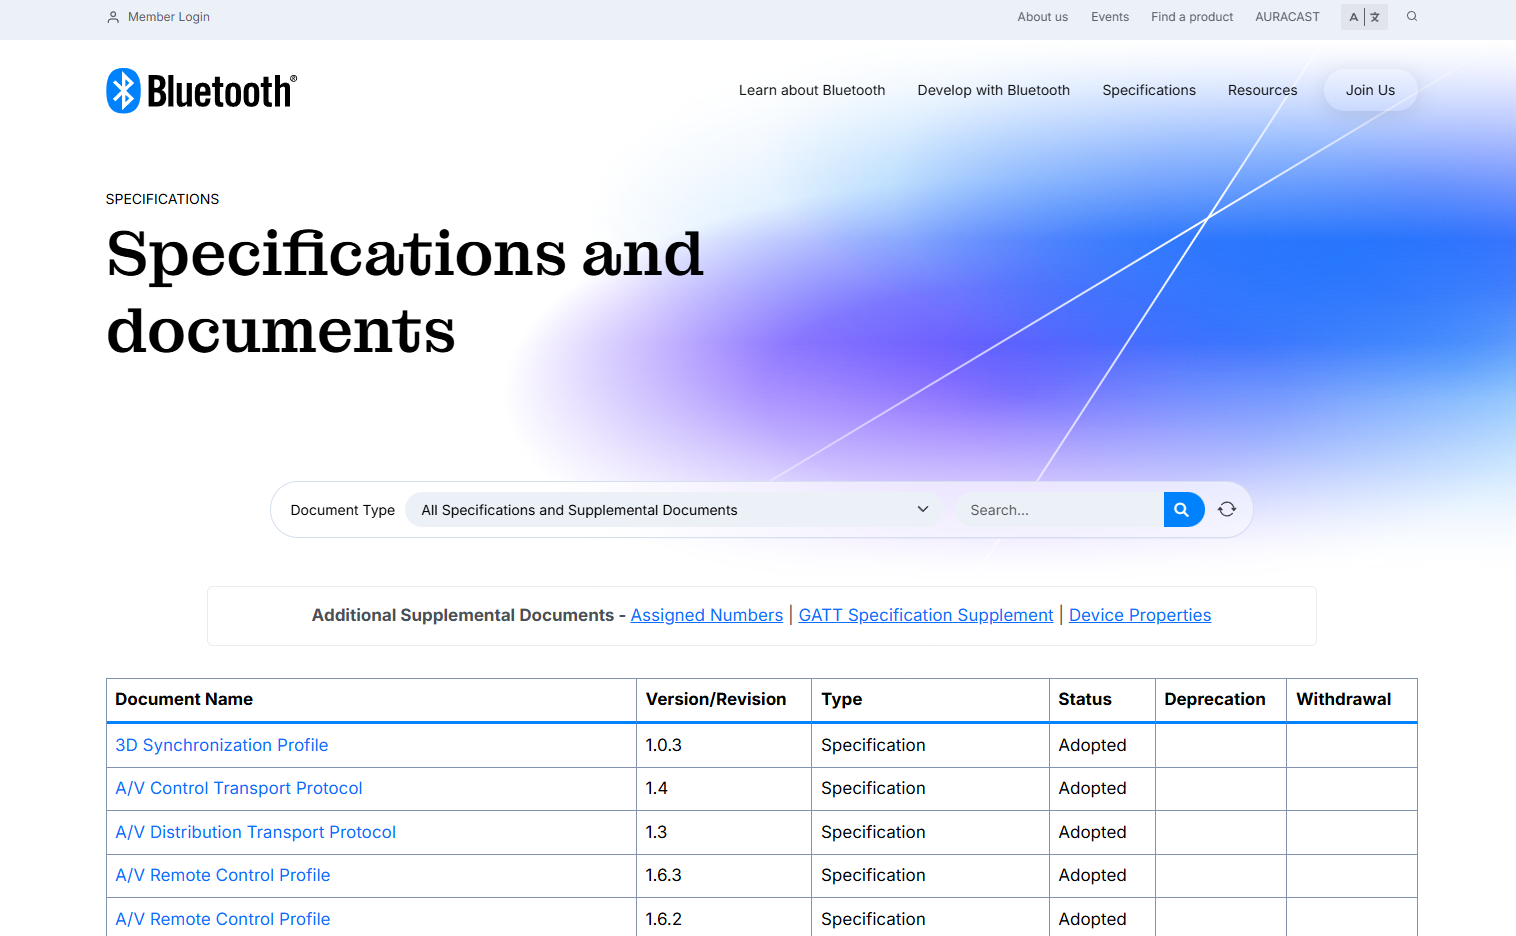Open A/V Remote Control Profile version 1.6.2
Image resolution: width=1516 pixels, height=936 pixels.
tap(223, 919)
